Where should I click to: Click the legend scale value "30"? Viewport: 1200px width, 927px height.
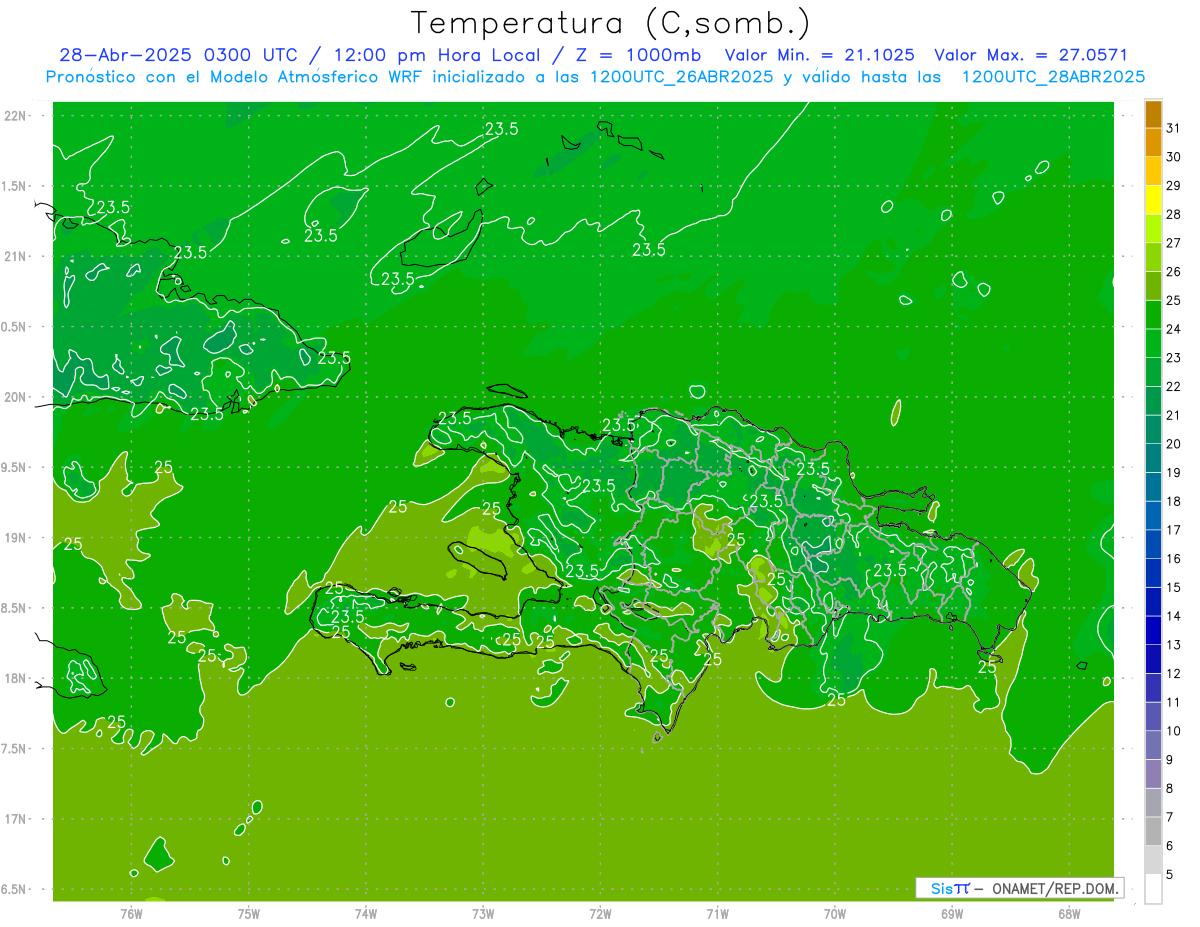[1174, 157]
